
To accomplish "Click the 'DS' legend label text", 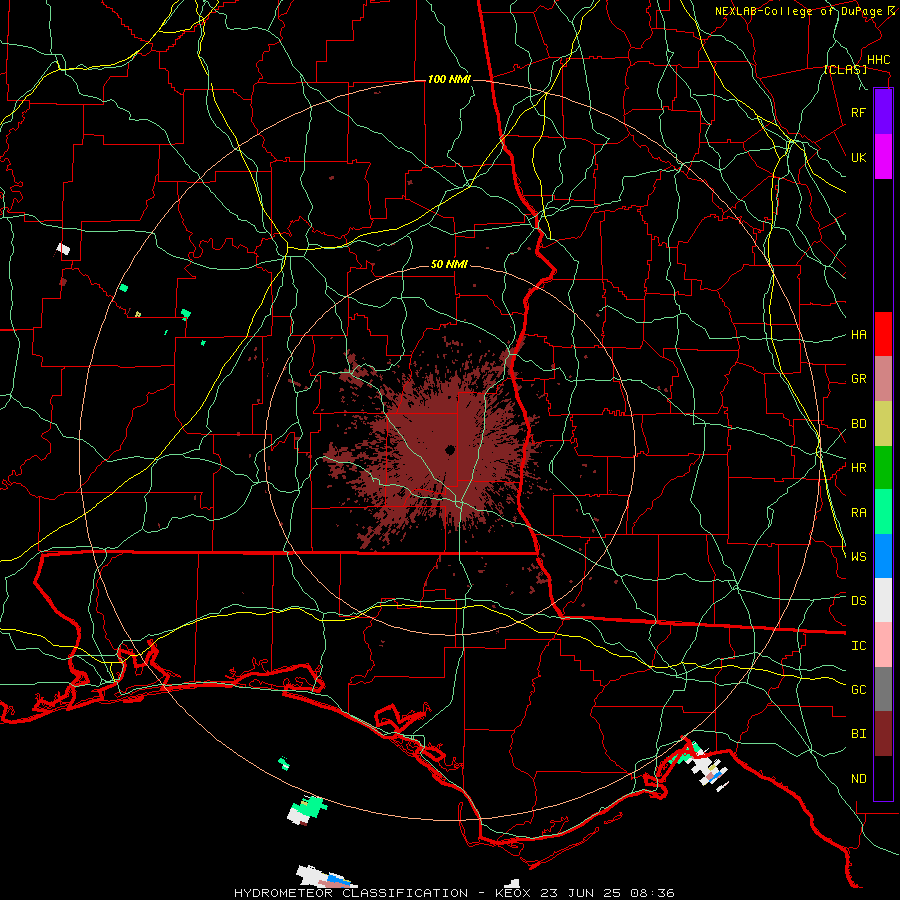I will tap(858, 601).
